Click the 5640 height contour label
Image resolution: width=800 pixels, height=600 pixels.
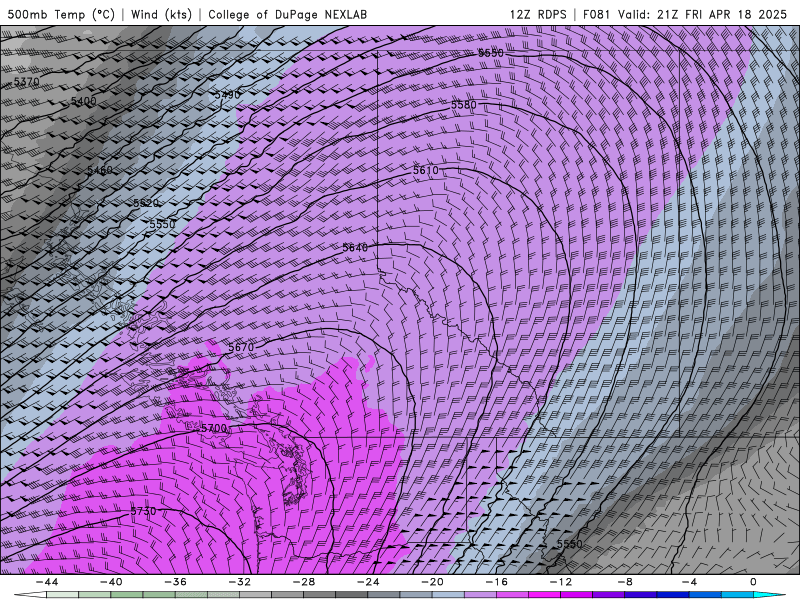coord(355,247)
